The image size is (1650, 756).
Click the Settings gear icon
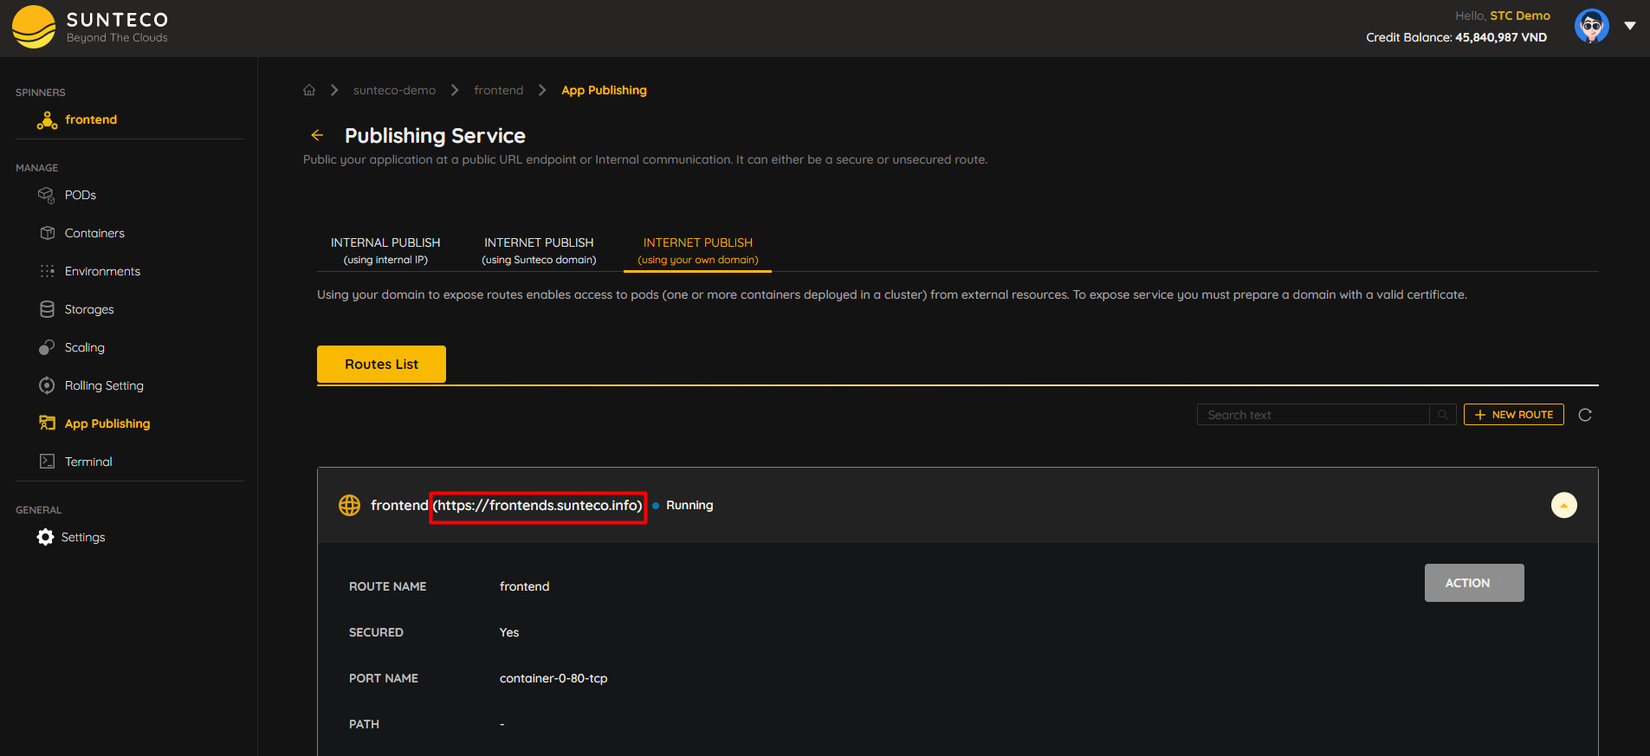point(45,537)
